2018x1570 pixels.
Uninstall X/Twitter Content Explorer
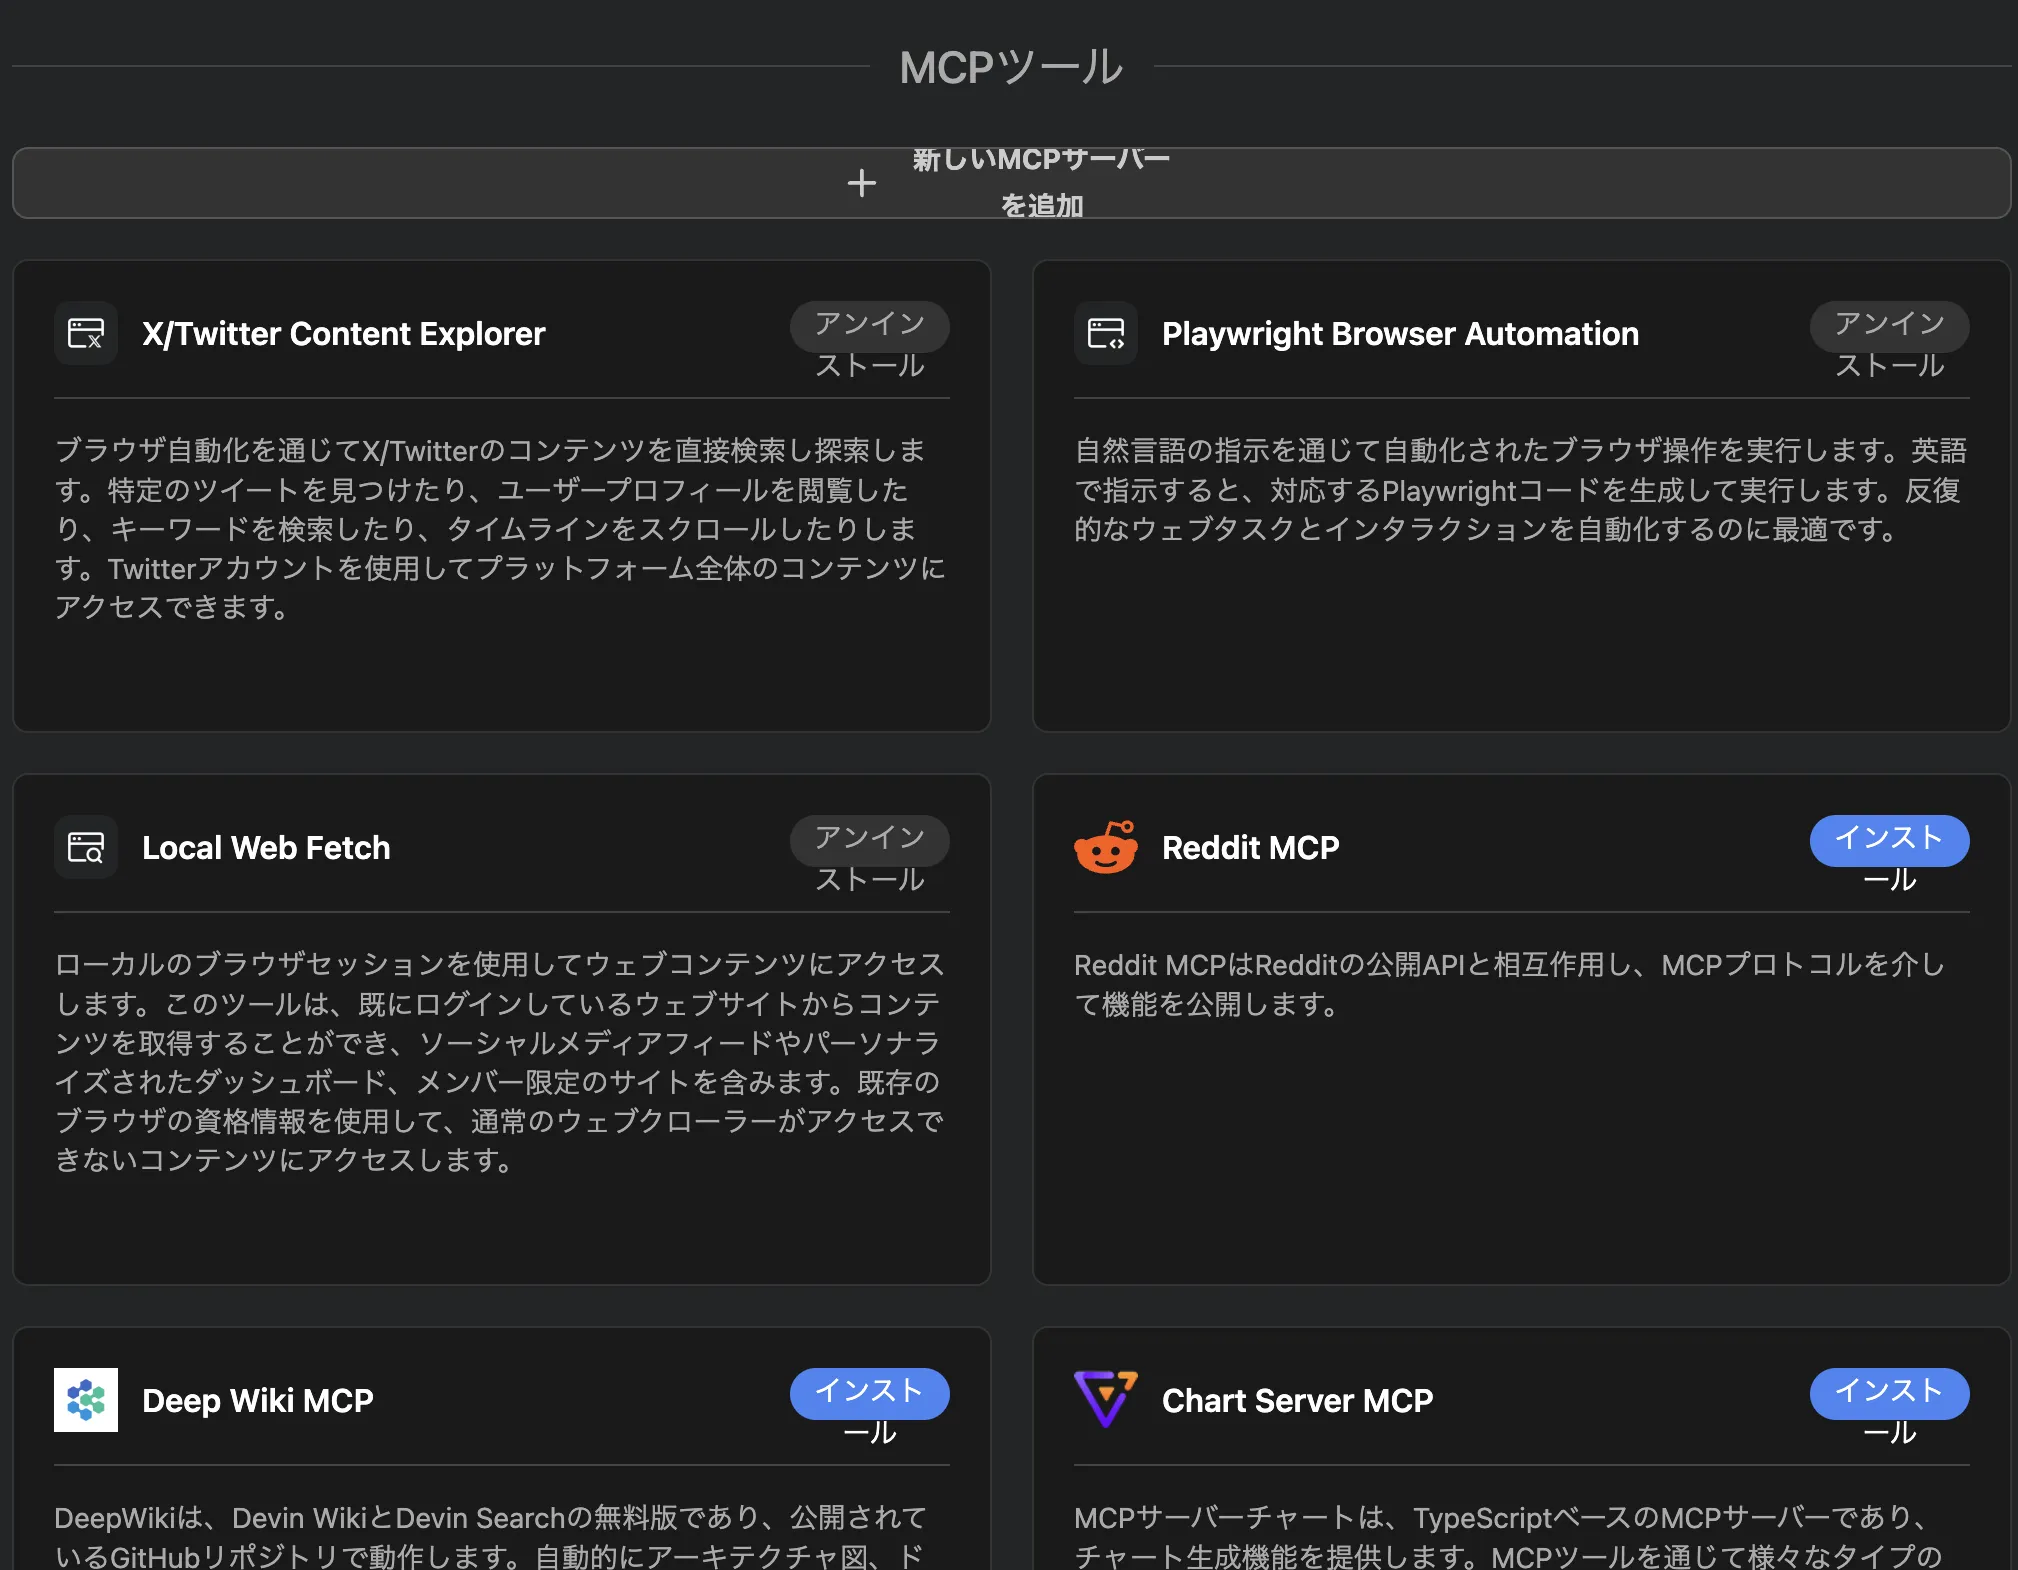[x=869, y=328]
